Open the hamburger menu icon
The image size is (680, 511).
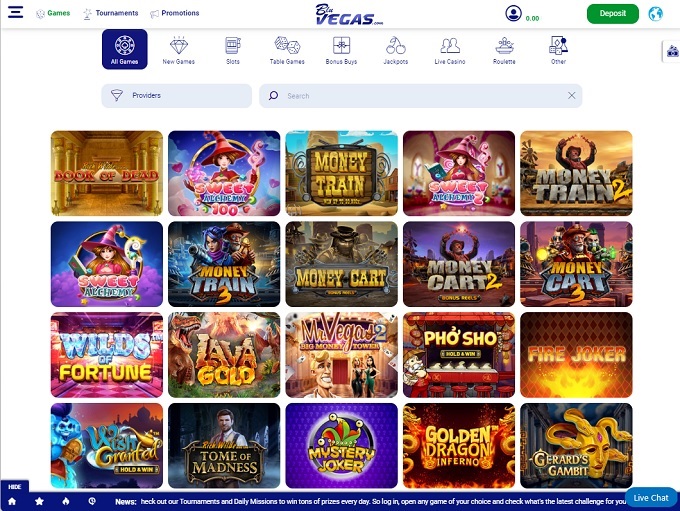click(x=15, y=12)
